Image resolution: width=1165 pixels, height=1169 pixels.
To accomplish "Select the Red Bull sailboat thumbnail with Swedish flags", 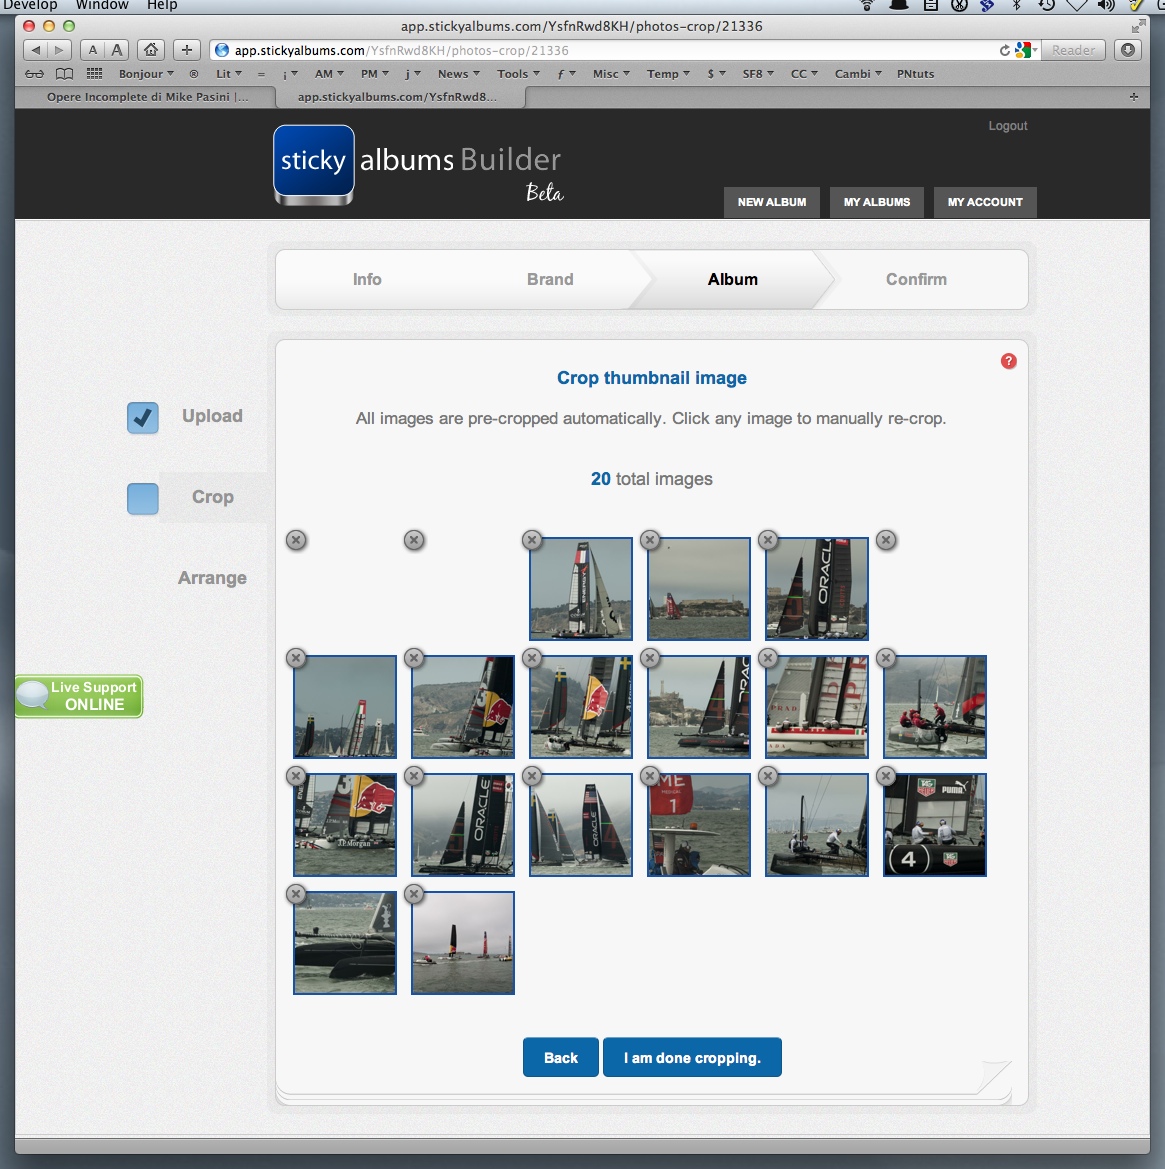I will (x=581, y=707).
